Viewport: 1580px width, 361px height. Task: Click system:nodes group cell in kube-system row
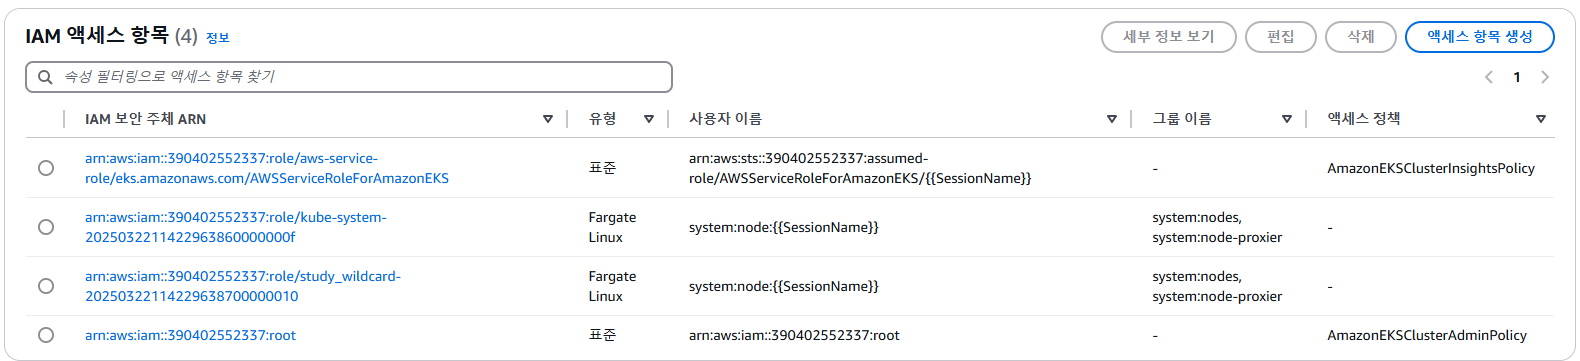[1217, 227]
